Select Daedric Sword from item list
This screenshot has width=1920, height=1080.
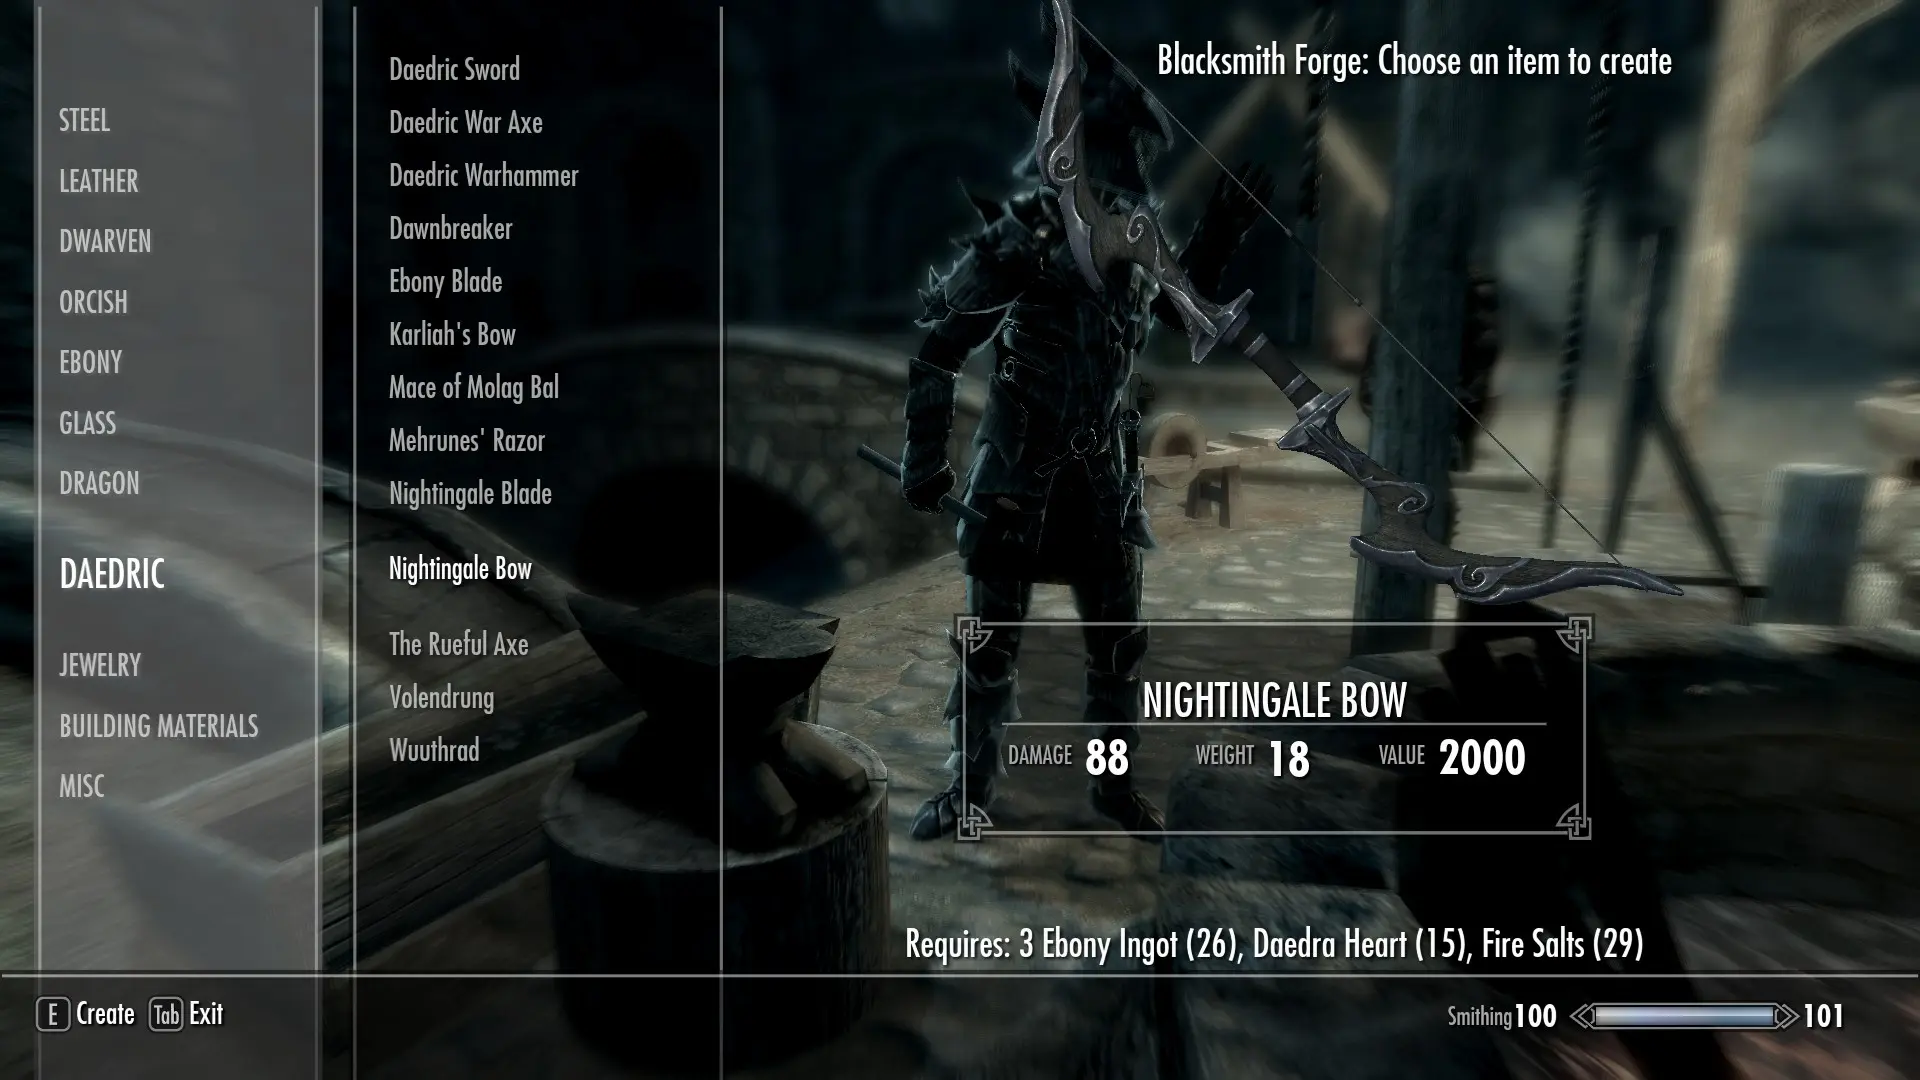454,69
